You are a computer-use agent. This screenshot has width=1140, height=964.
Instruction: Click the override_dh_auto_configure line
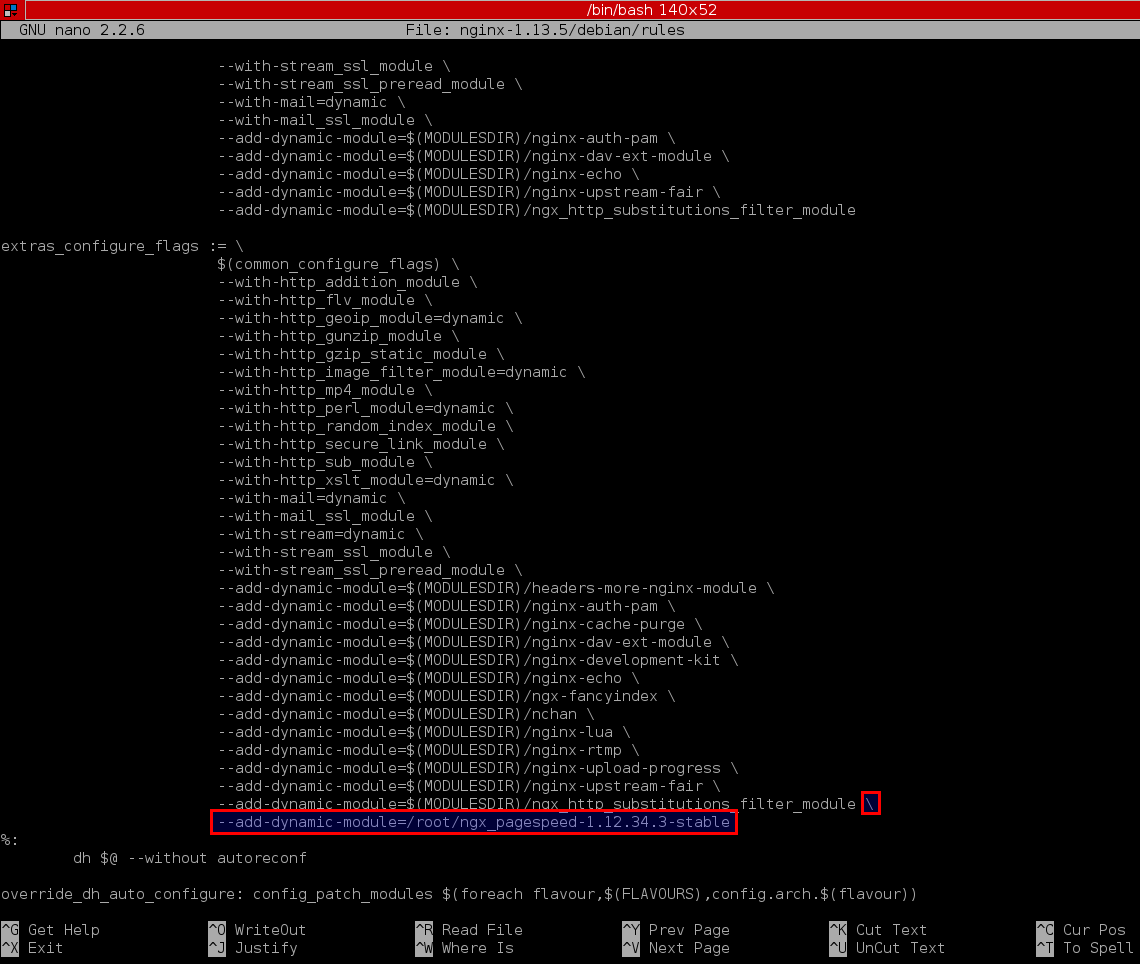pos(459,894)
